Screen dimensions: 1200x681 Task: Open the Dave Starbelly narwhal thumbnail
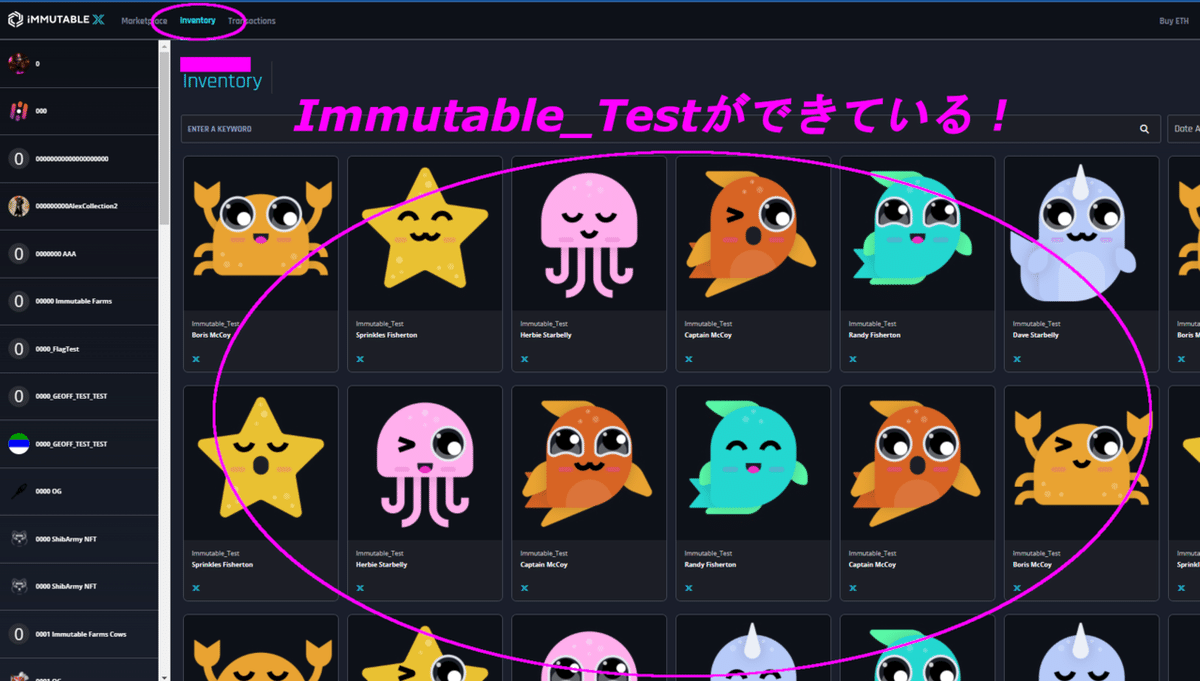point(1081,233)
